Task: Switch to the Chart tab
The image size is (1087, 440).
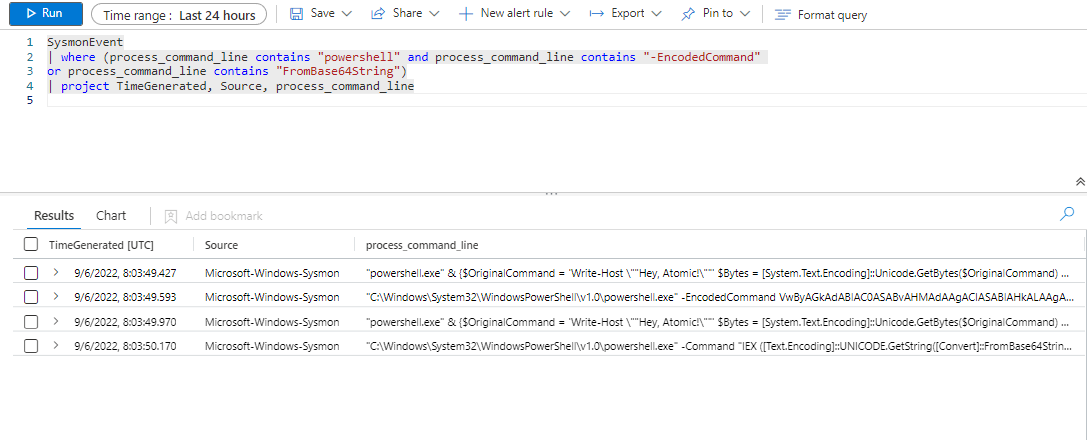Action: [x=111, y=216]
